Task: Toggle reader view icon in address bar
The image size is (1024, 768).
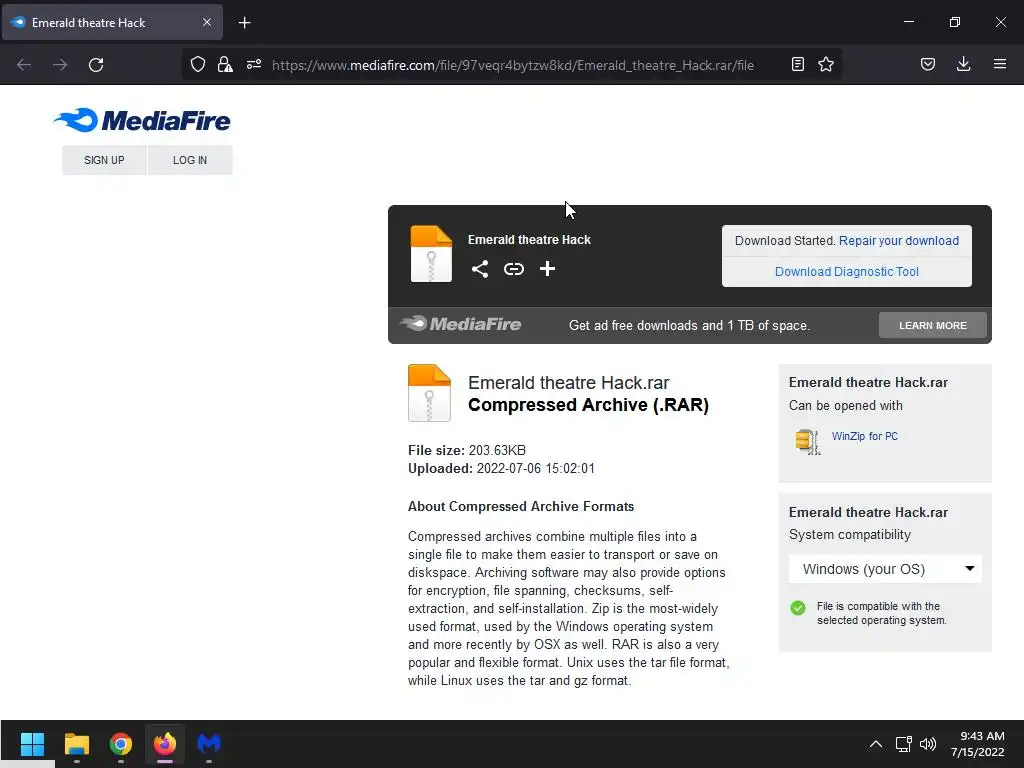Action: (797, 64)
